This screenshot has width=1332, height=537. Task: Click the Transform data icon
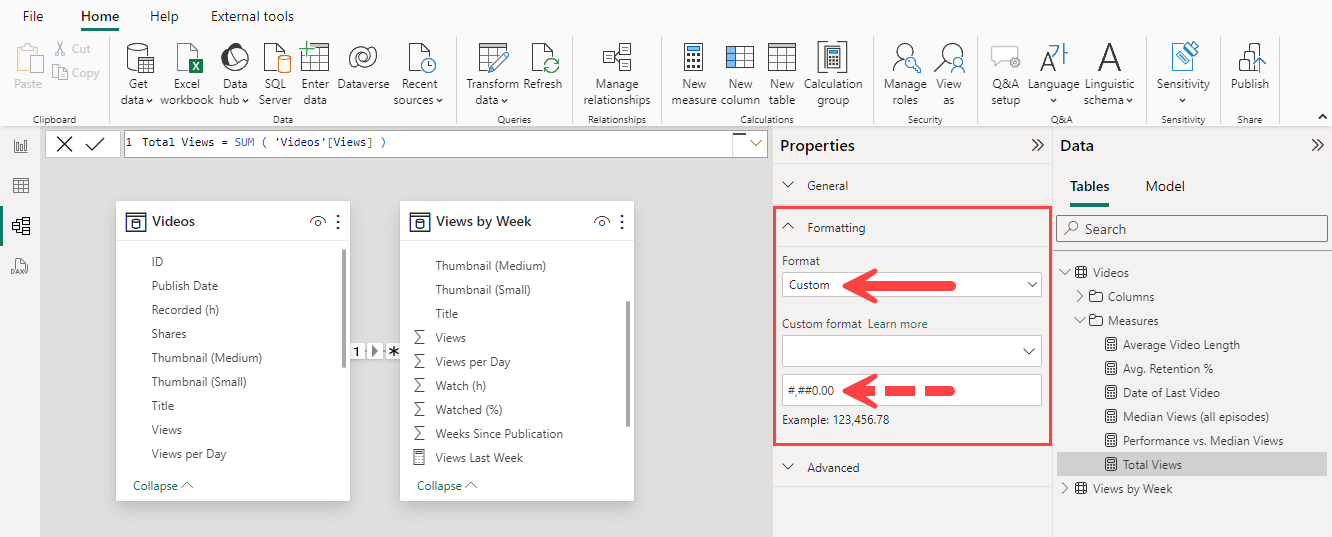(x=493, y=58)
